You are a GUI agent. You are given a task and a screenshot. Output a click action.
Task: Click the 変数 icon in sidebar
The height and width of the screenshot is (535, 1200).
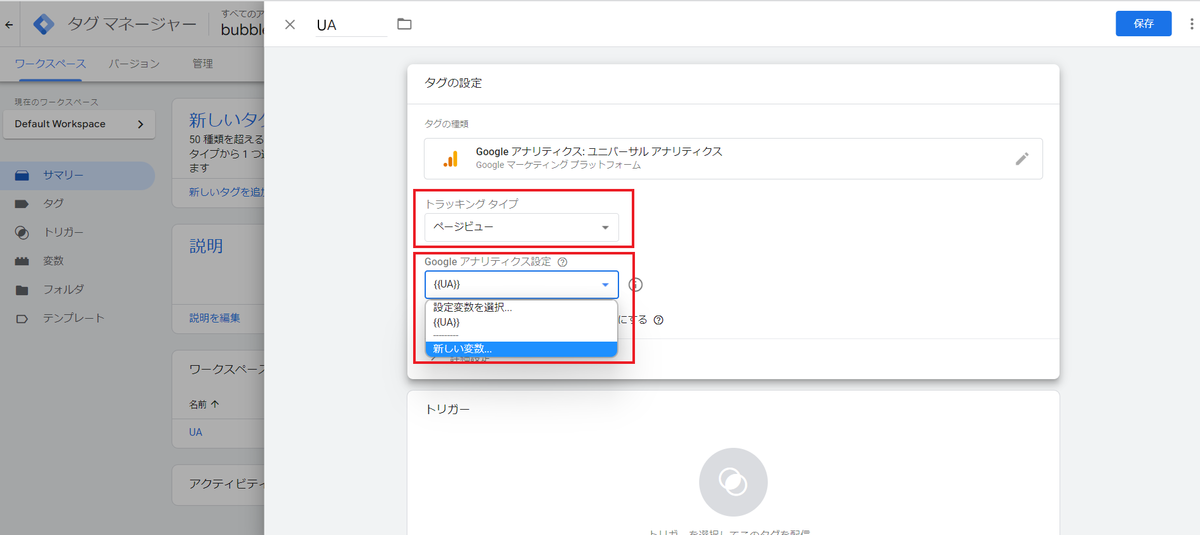[22, 261]
